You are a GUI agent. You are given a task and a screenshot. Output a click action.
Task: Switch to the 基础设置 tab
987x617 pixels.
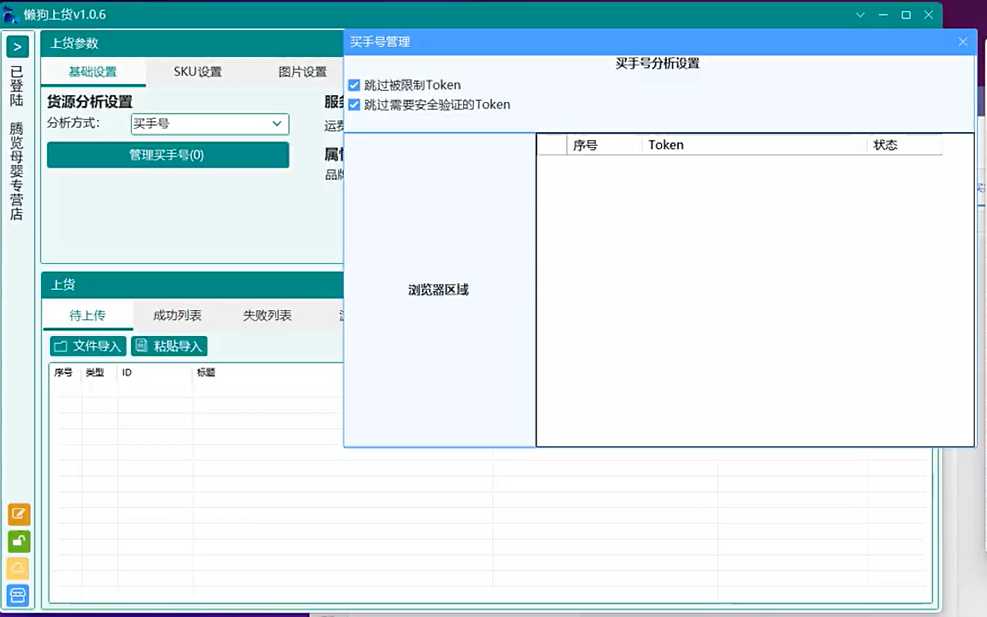click(93, 72)
